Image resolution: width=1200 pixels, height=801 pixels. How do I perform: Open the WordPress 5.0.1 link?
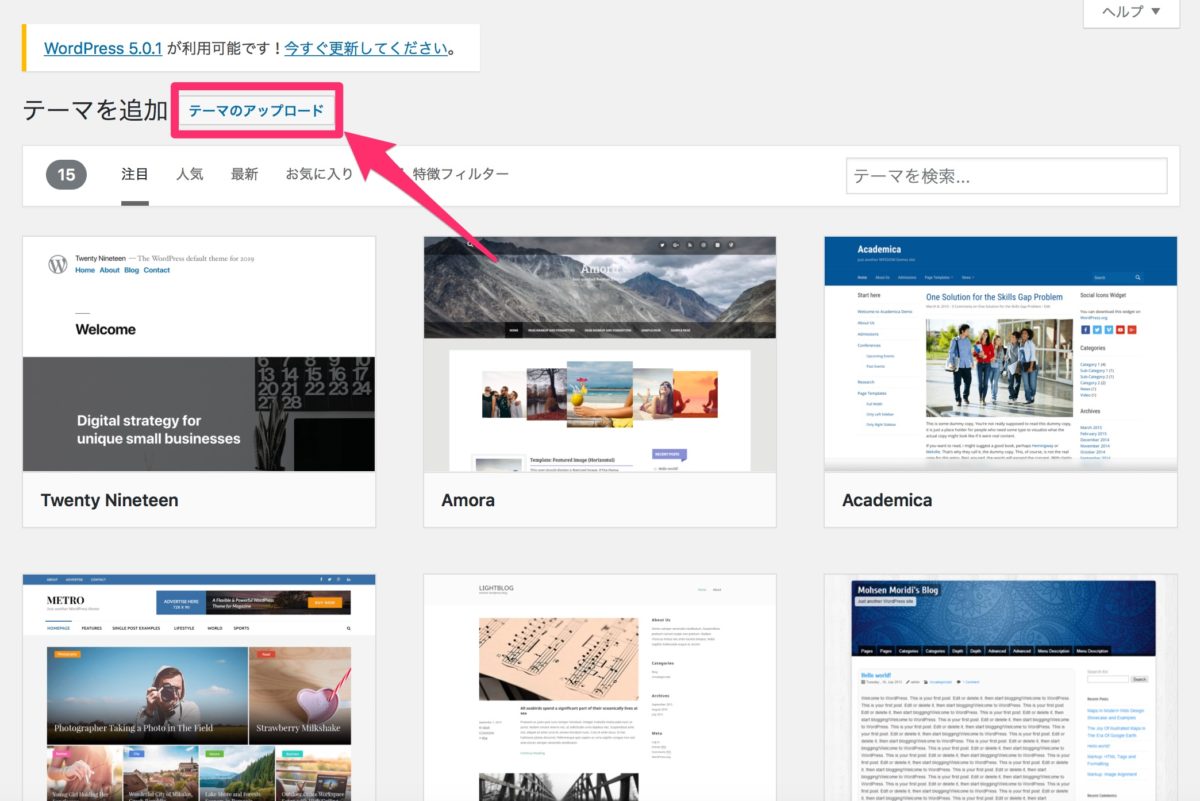[103, 48]
